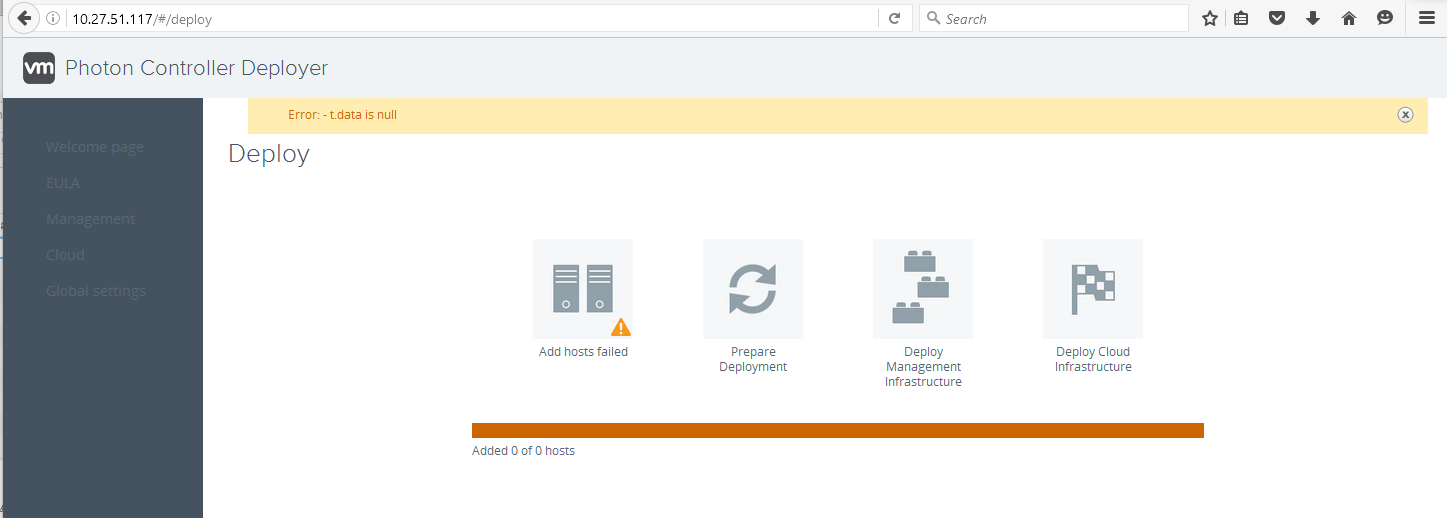1447x518 pixels.
Task: Go back using the browser back arrow
Action: click(x=24, y=18)
